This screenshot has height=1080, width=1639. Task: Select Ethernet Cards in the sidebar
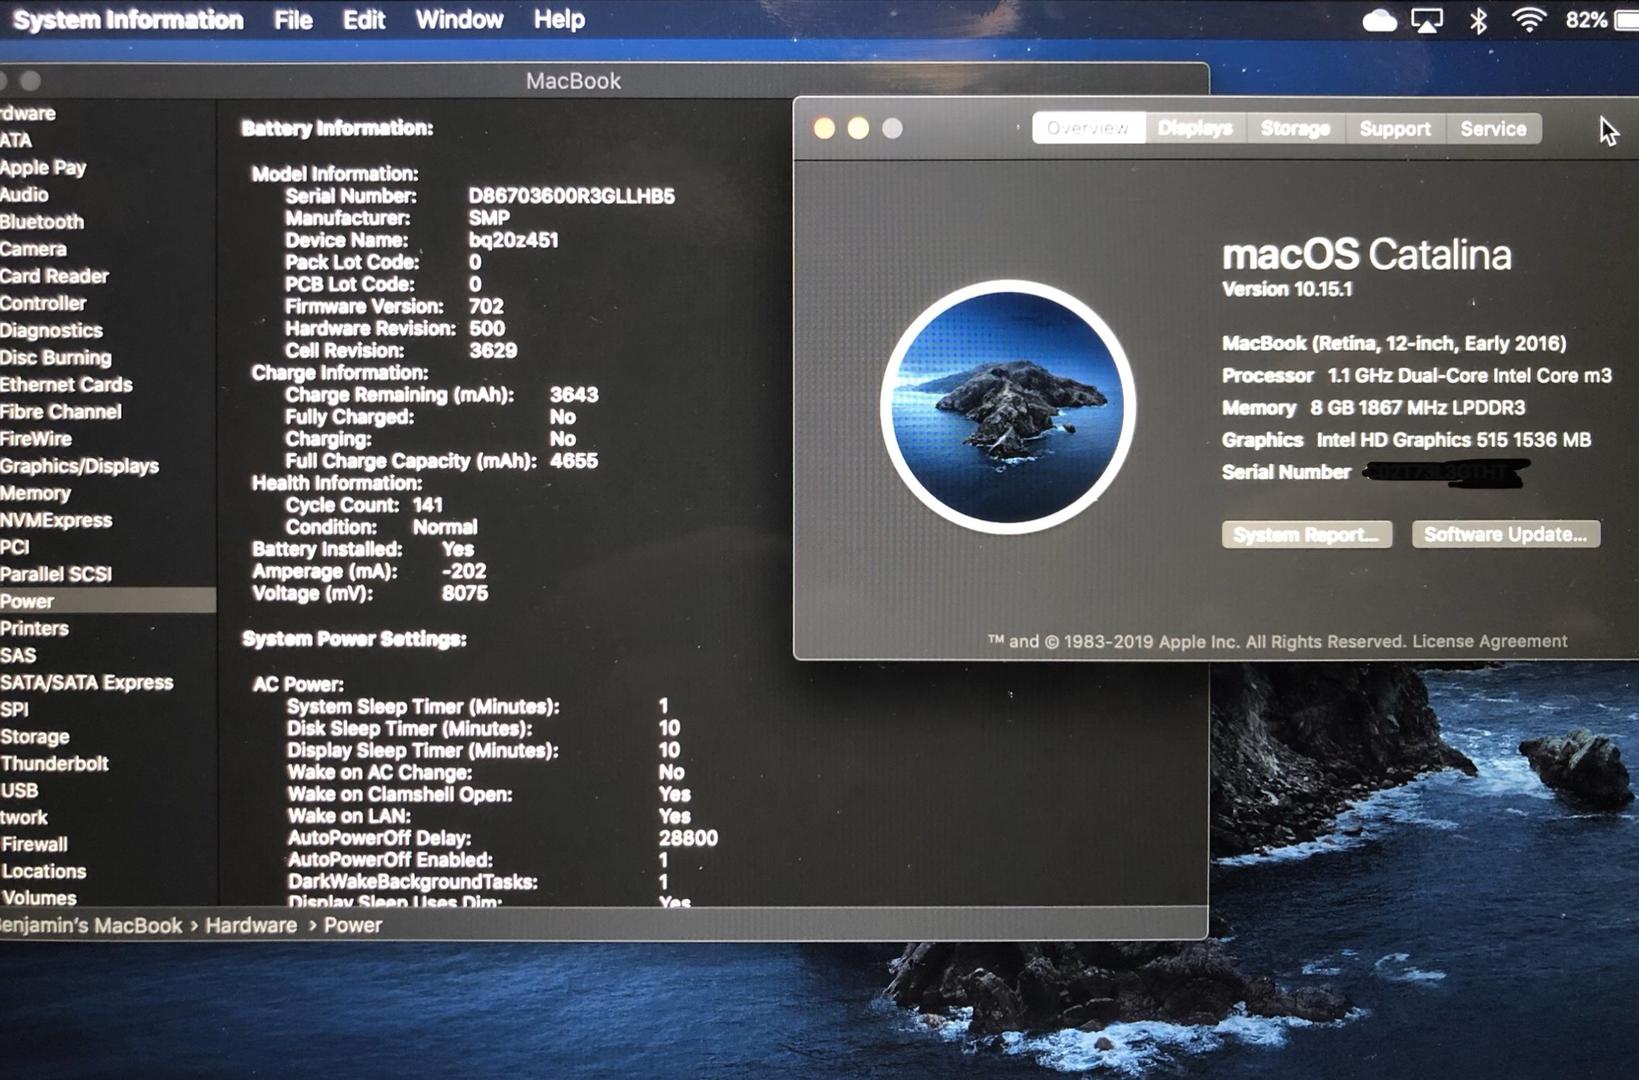coord(66,384)
